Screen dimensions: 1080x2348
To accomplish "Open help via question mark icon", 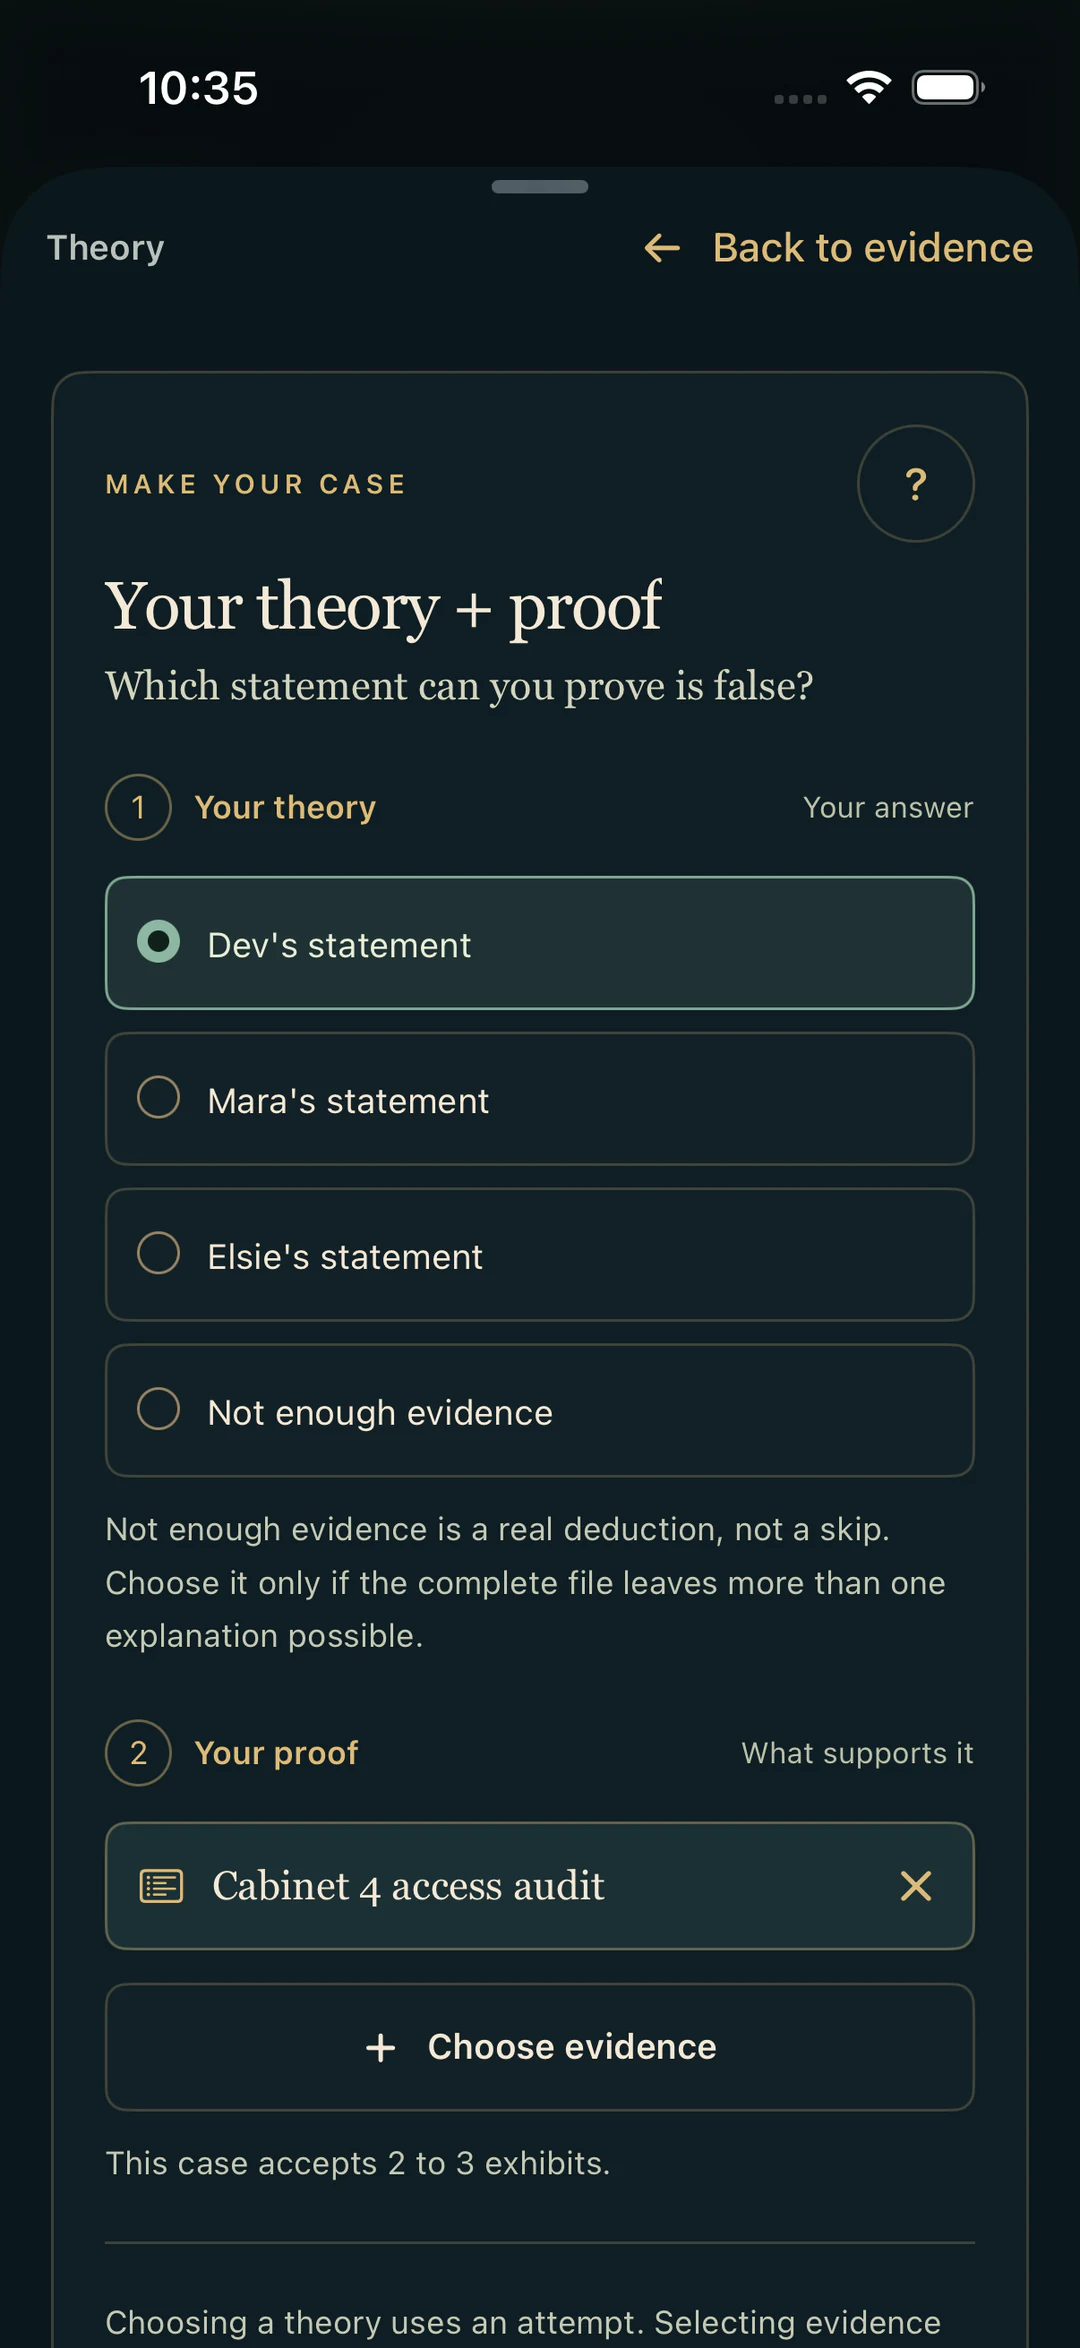I will click(915, 484).
